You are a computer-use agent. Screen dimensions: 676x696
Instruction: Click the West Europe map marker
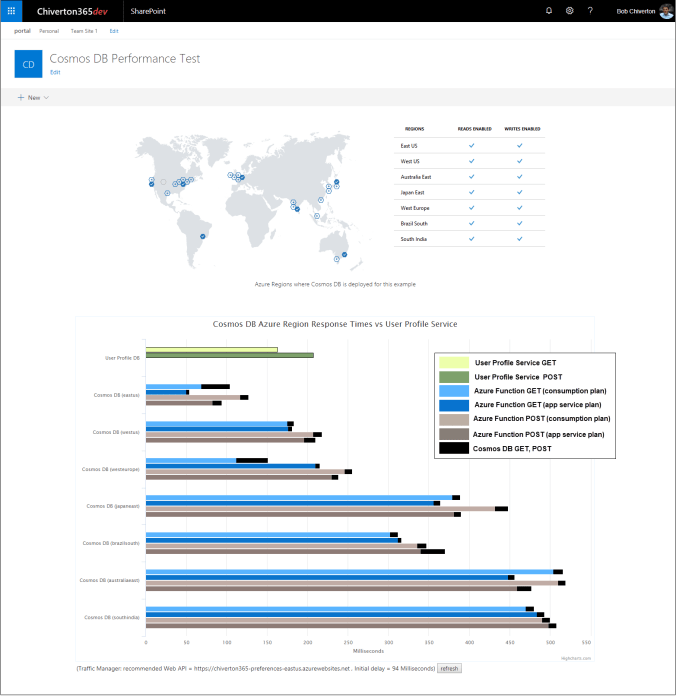point(242,177)
